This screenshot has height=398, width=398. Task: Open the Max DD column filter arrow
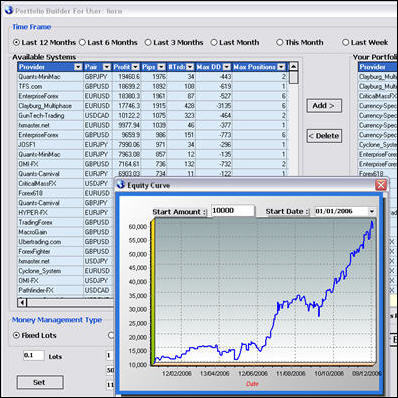click(227, 67)
